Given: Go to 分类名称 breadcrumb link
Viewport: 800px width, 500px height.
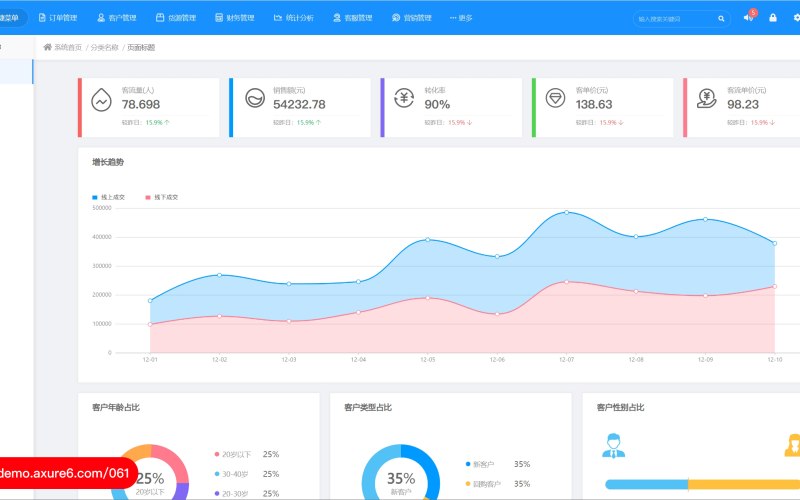Looking at the screenshot, I should pos(105,47).
